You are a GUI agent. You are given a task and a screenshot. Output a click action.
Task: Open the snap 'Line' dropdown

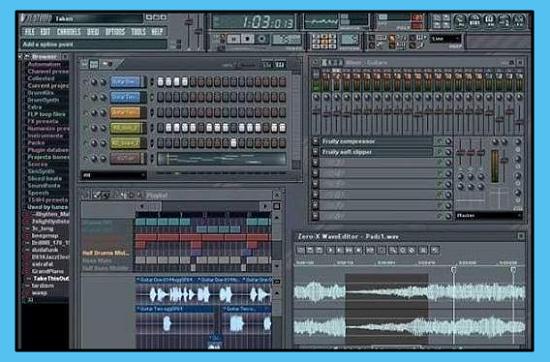(445, 39)
